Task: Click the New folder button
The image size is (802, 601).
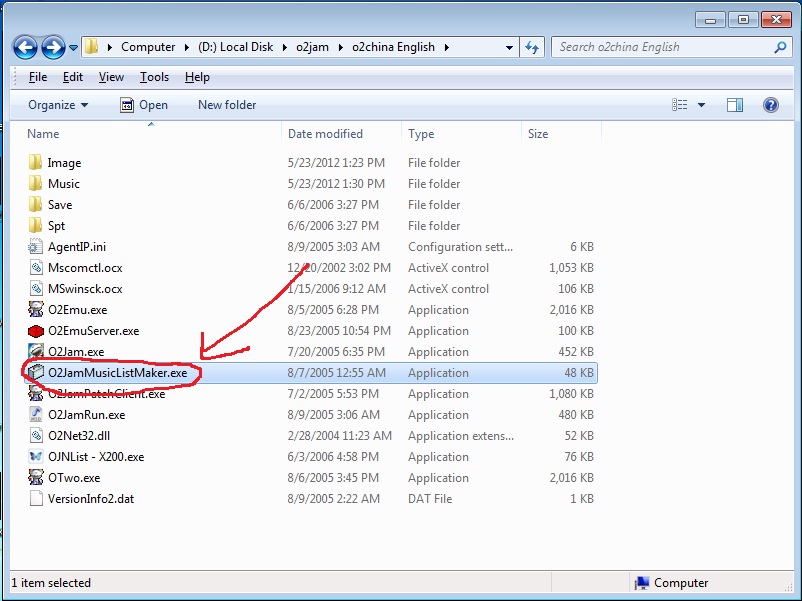Action: (x=227, y=105)
